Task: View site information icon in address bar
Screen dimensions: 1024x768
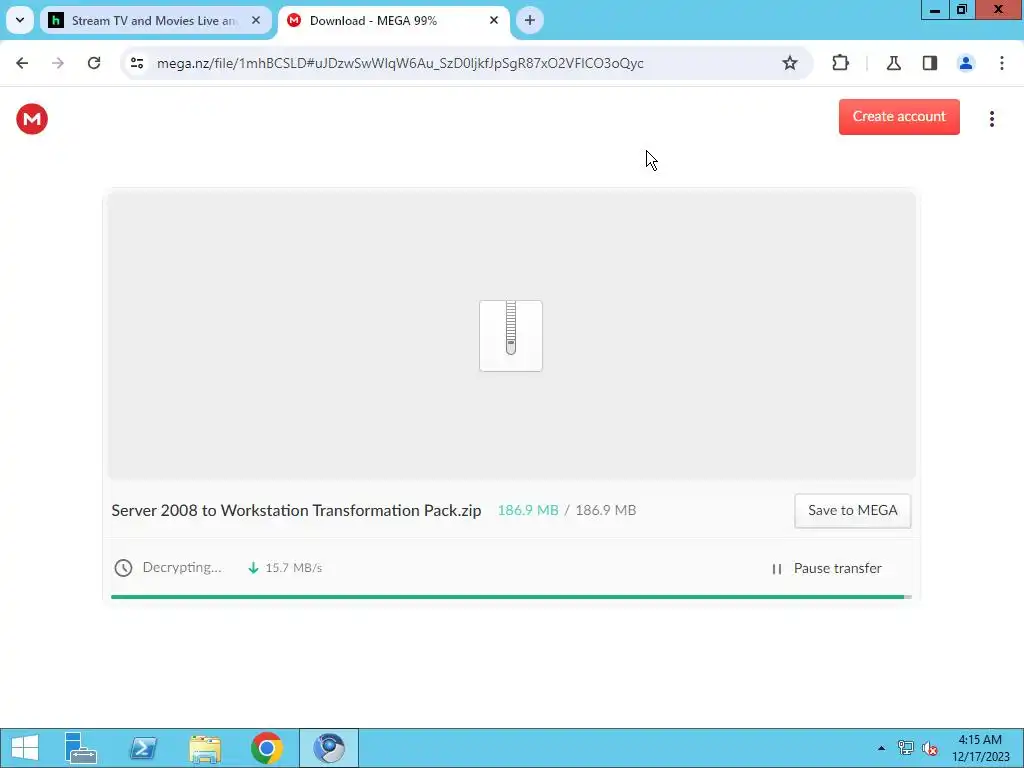Action: 137,63
